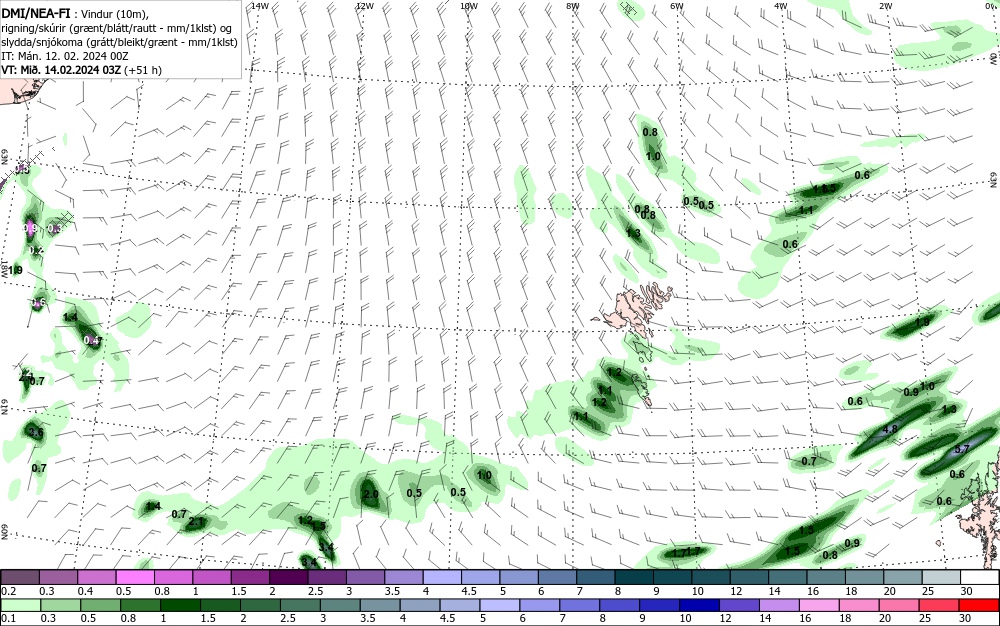This screenshot has height=626, width=1000.
Task: Select the light pink swatch above rain-scale 16
Action: [x=819, y=605]
